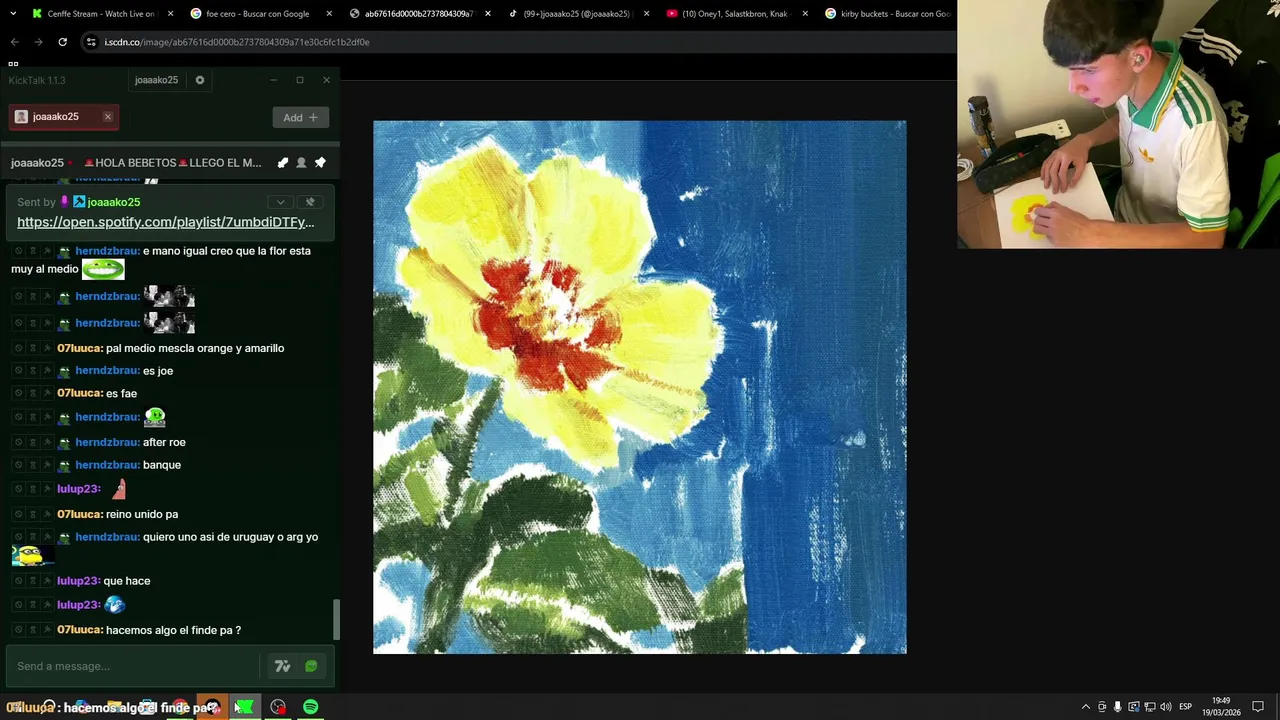The image size is (1280, 720).
Task: Ban icon on 'hacemos algo el finde' message
Action: coord(18,630)
